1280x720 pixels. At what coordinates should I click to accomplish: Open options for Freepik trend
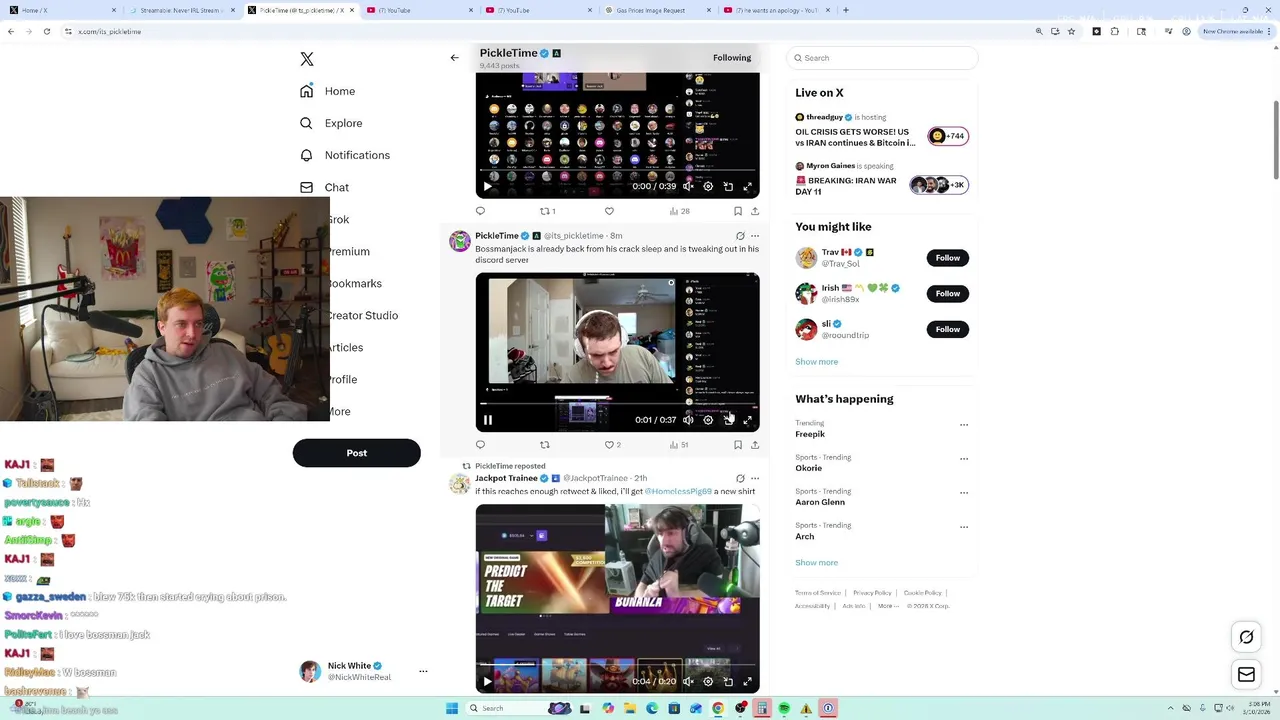pyautogui.click(x=964, y=425)
